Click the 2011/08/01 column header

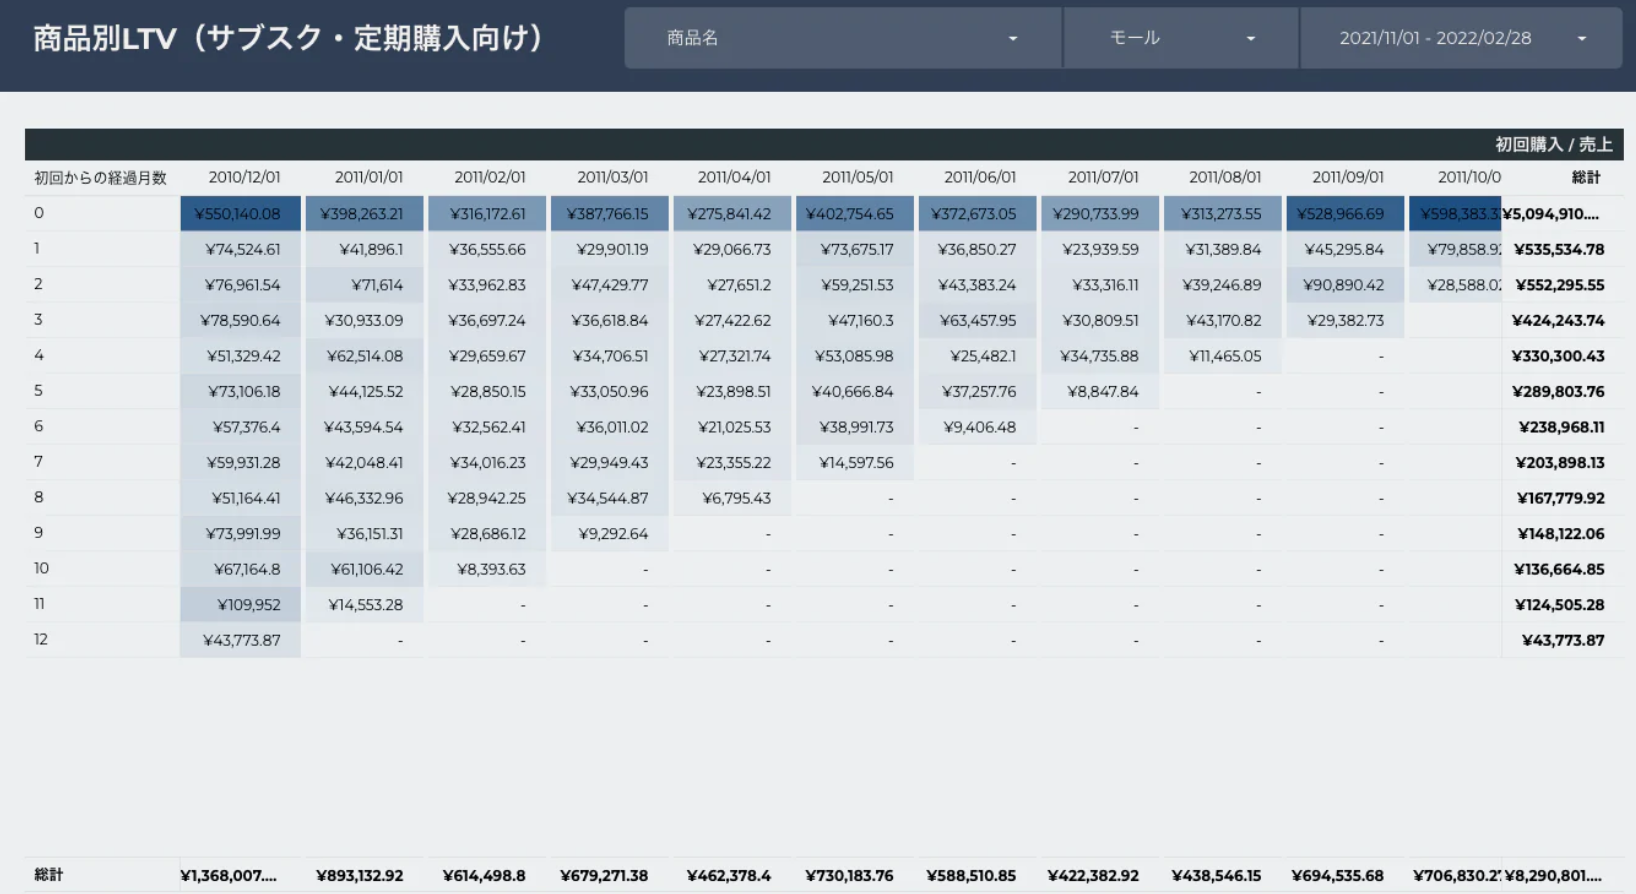(x=1225, y=177)
